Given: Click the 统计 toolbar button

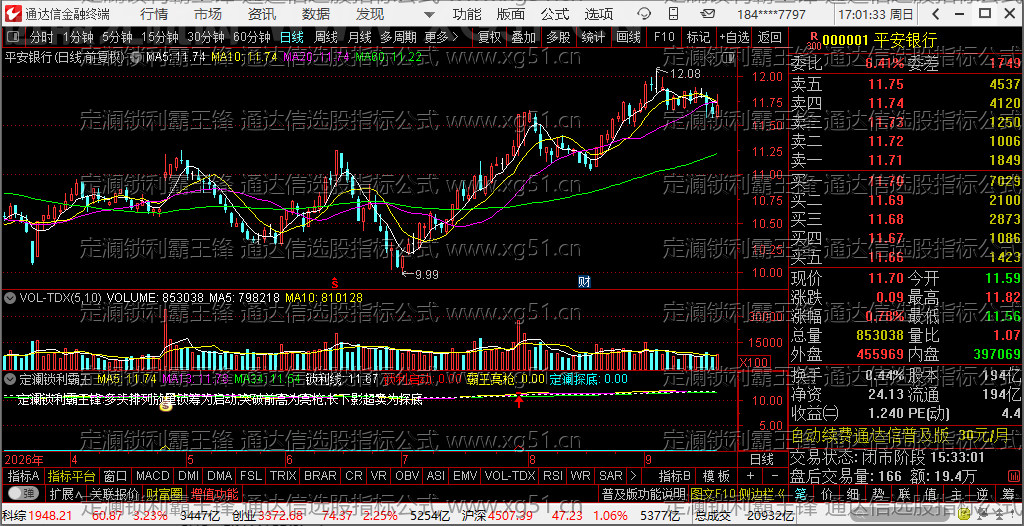Looking at the screenshot, I should (x=593, y=37).
